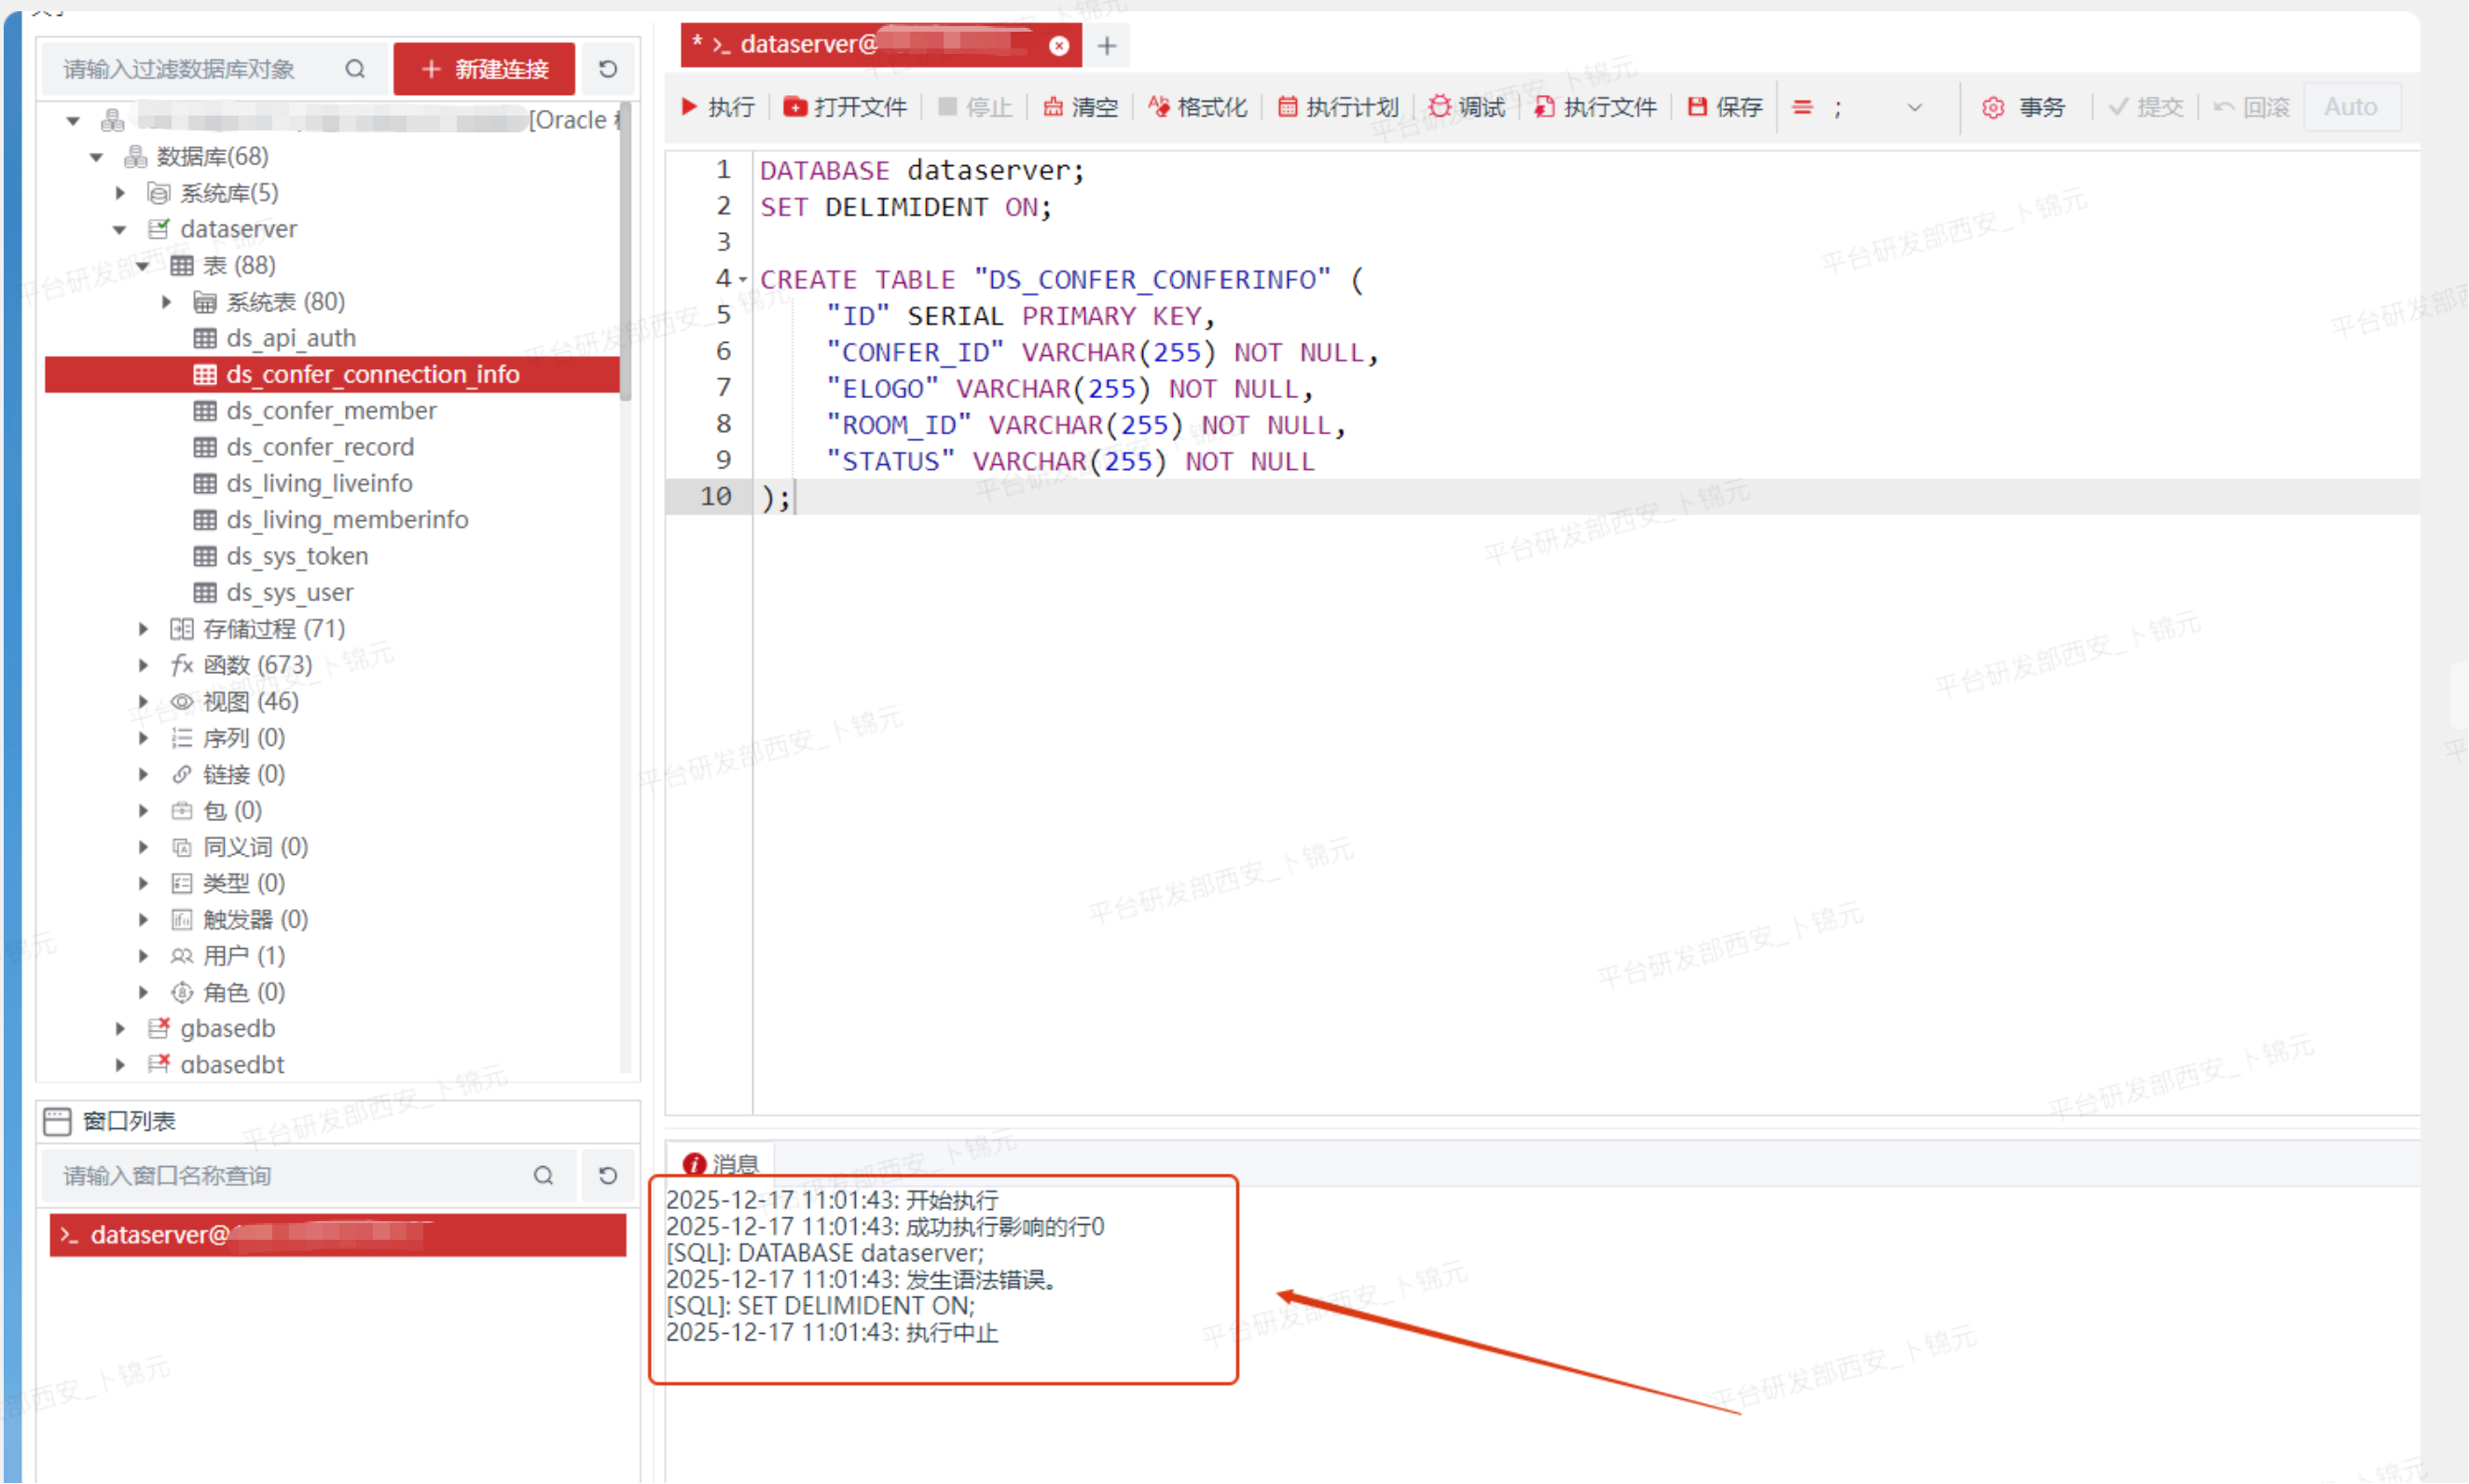Expand the 函数 (673) node
2469x1484 pixels.
coord(143,665)
